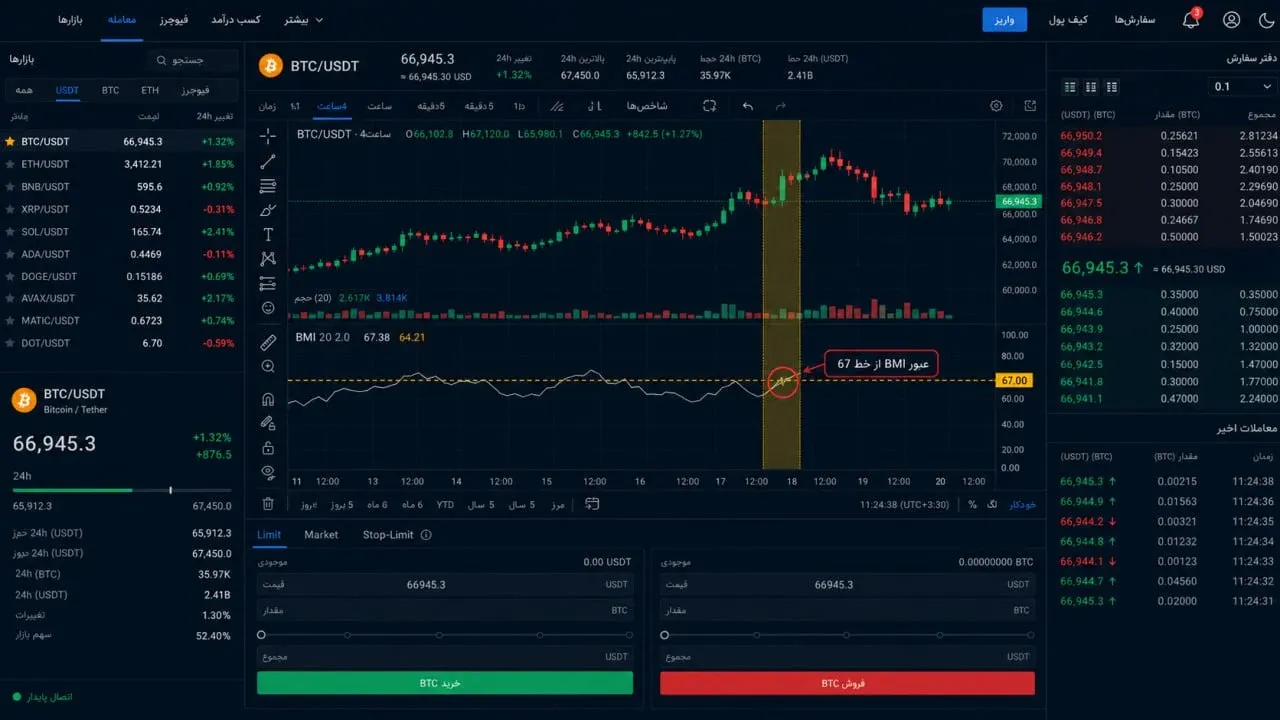Open the Fibonacci lines tool
Image resolution: width=1280 pixels, height=720 pixels.
pos(268,186)
